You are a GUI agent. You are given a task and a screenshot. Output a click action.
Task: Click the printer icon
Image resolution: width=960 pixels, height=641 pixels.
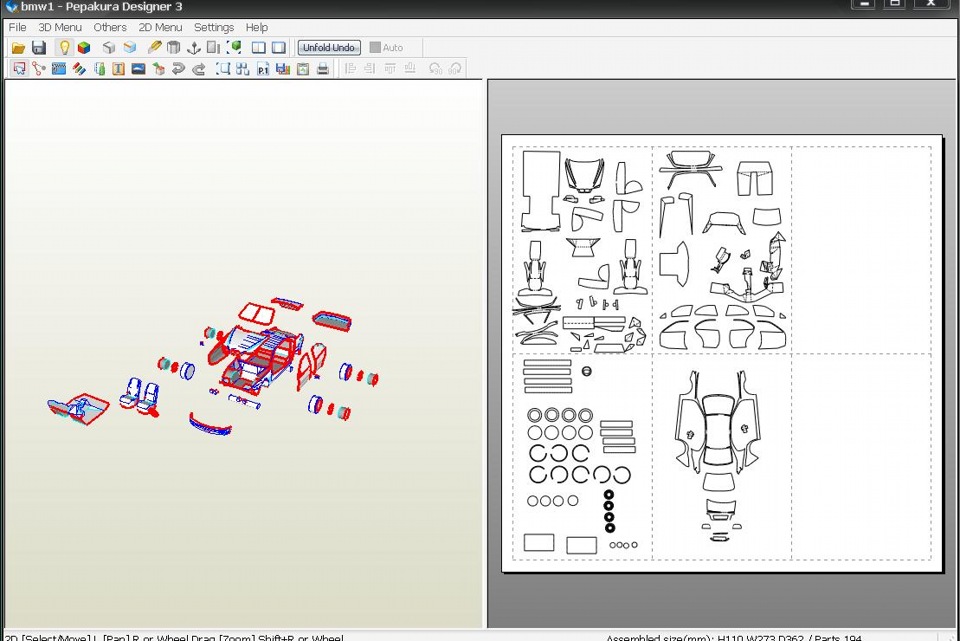323,69
